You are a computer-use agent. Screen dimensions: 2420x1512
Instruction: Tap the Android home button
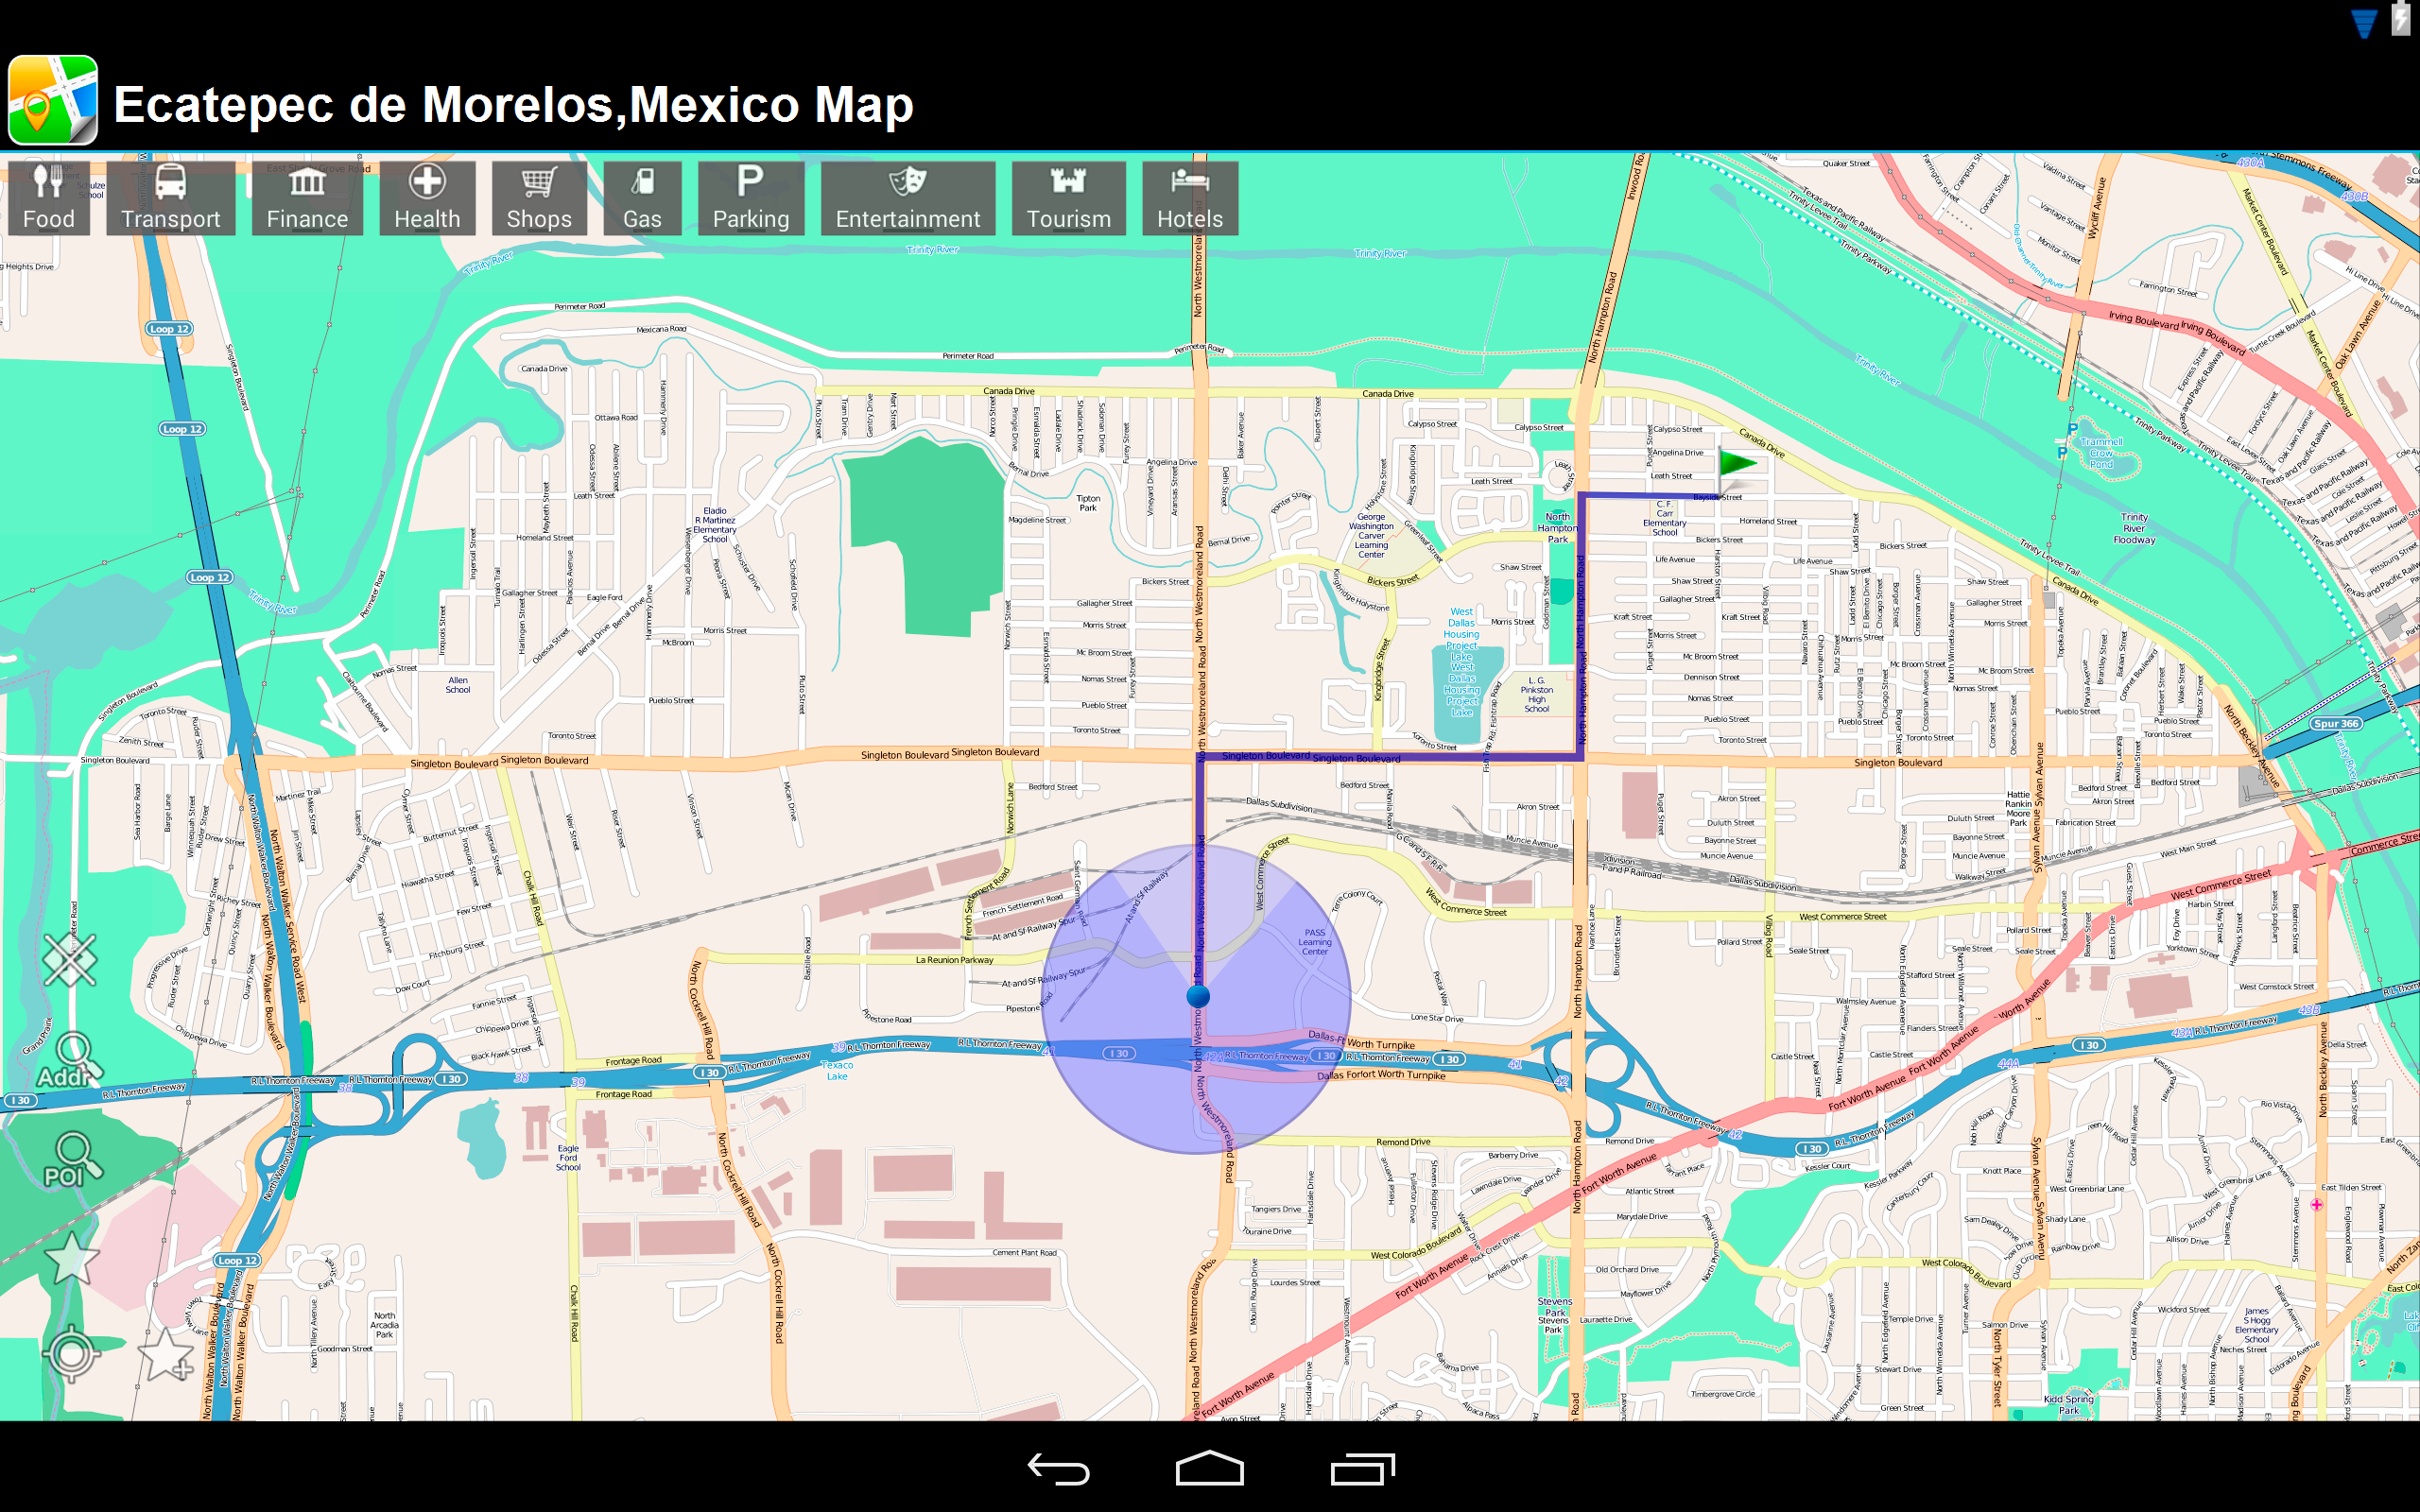1209,1469
